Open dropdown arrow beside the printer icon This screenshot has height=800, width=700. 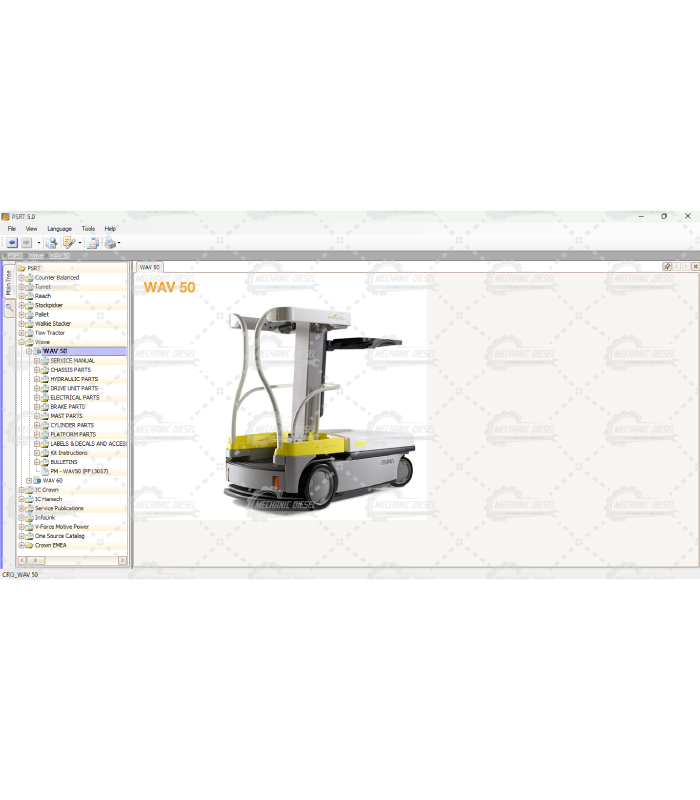(119, 243)
